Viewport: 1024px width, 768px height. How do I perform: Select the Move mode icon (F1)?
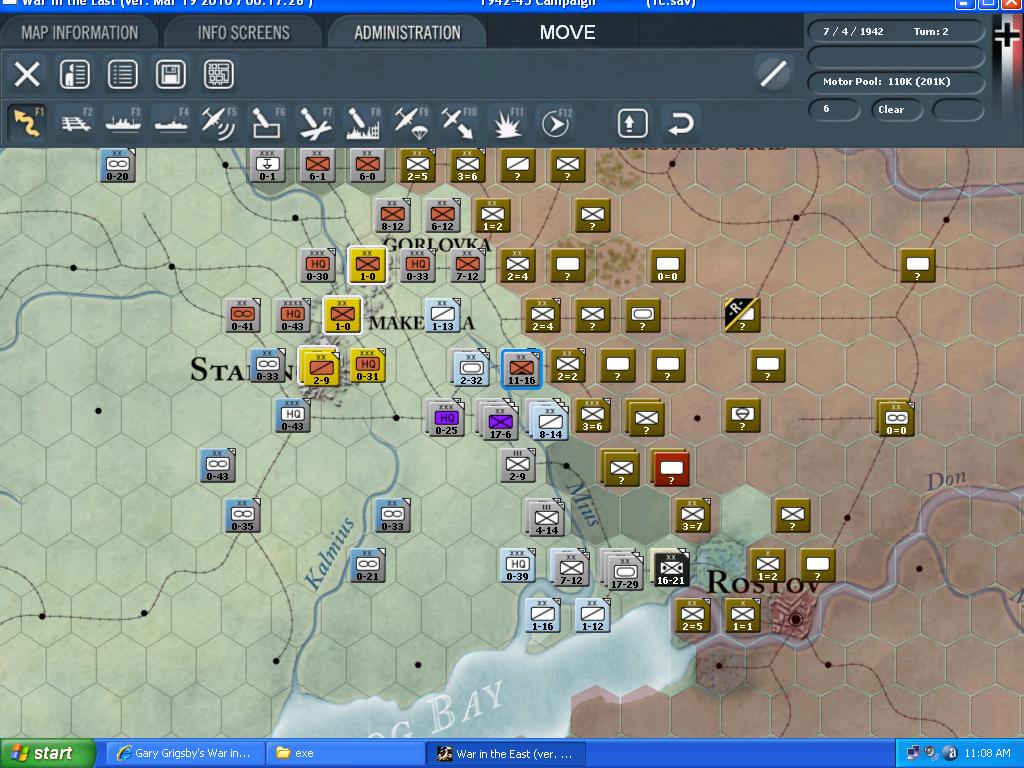[x=27, y=123]
